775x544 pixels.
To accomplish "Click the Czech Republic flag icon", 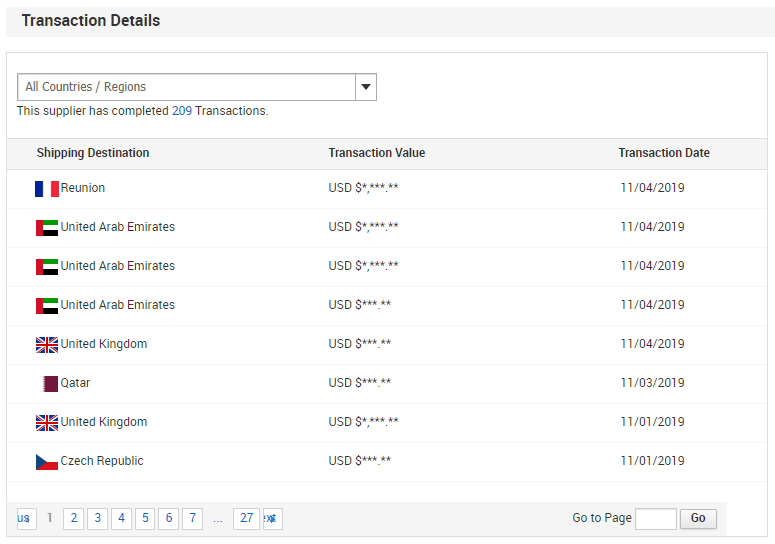I will (47, 462).
